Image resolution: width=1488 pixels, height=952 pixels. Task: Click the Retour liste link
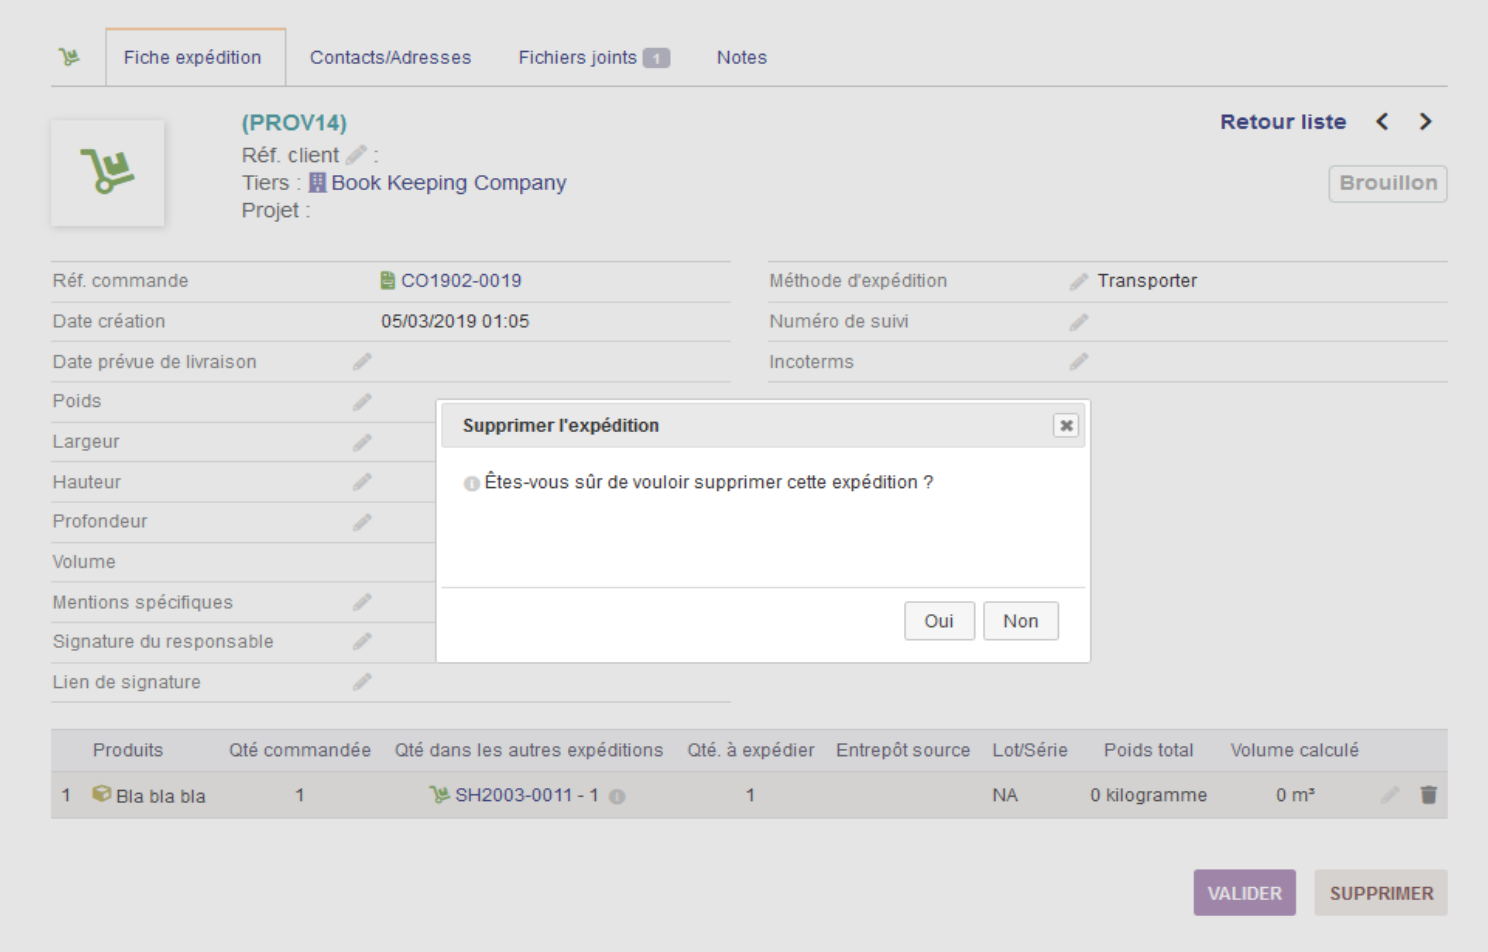(1283, 122)
